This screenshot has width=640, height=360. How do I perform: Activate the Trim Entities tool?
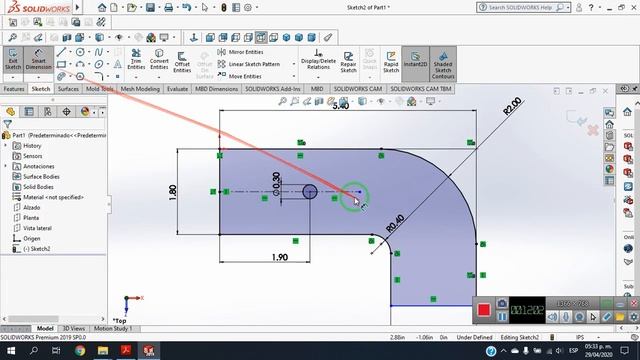pos(136,60)
